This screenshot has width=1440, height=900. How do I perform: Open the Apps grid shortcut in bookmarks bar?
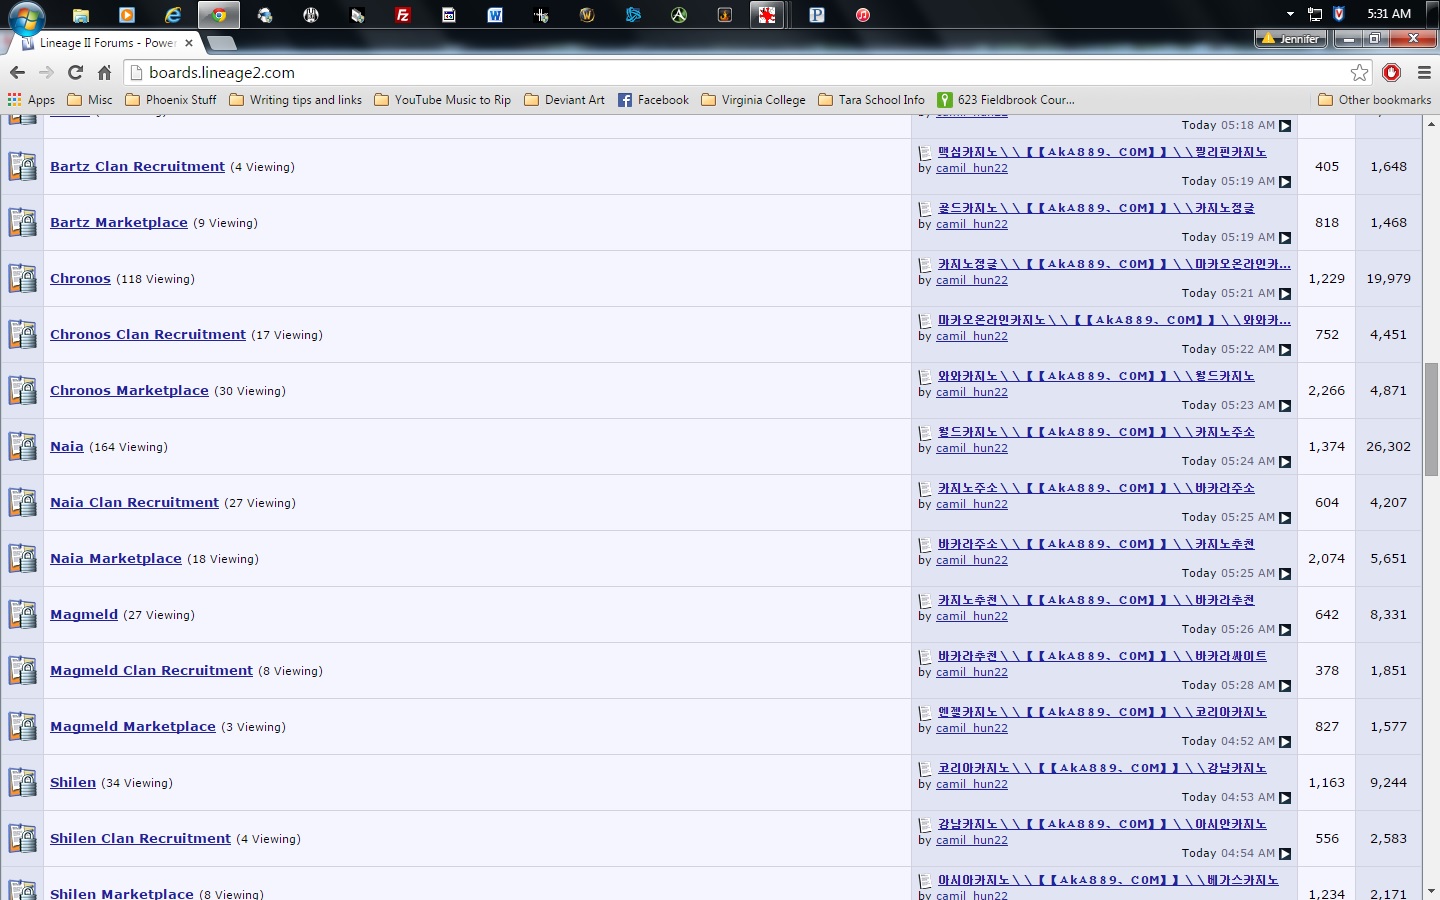[x=31, y=100]
